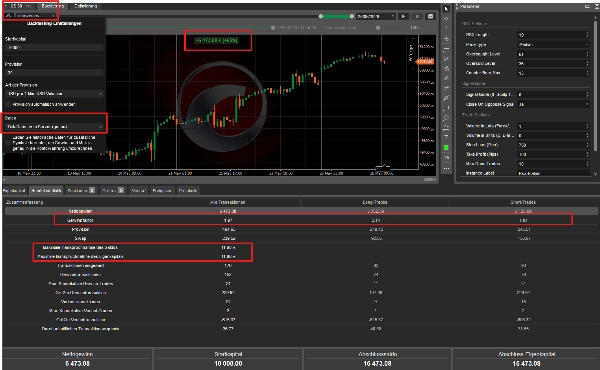Screen dimensions: 600x370
Task: Open the Ereignisse tab
Action: (x=162, y=191)
